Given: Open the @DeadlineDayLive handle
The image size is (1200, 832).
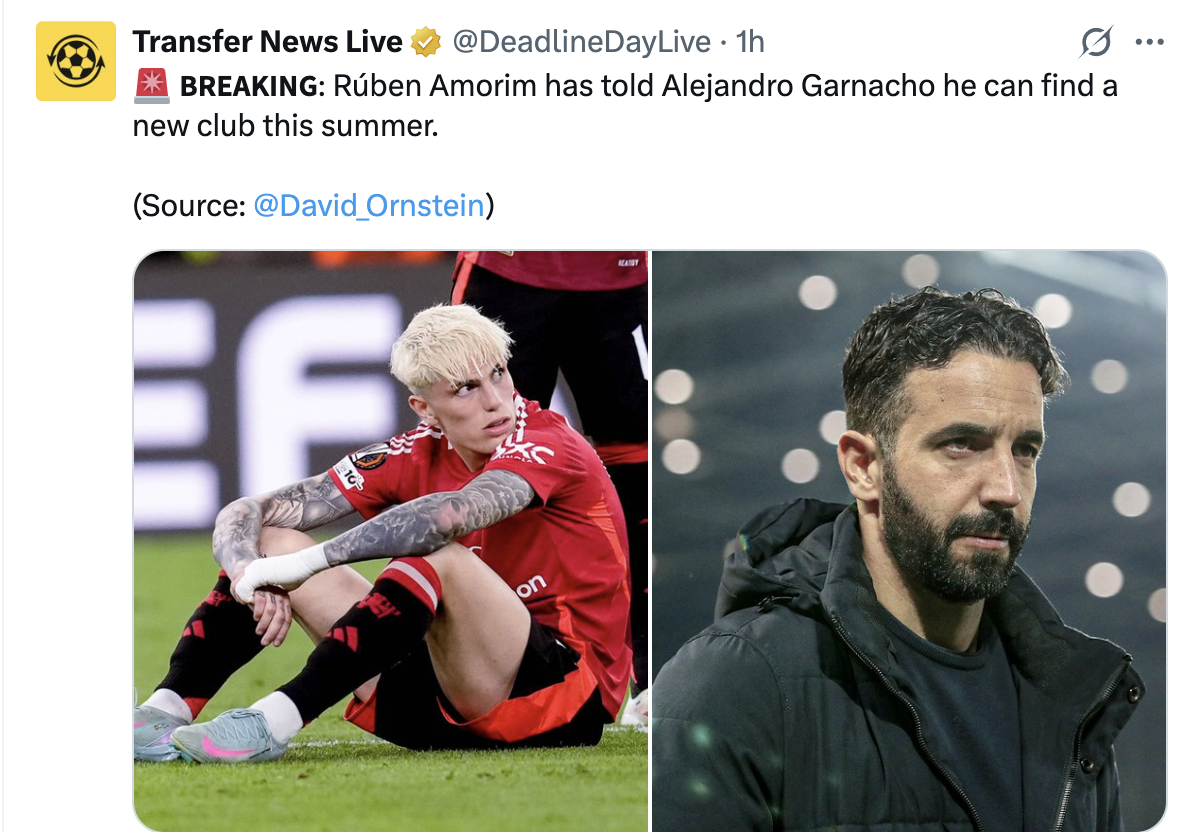Looking at the screenshot, I should point(582,42).
